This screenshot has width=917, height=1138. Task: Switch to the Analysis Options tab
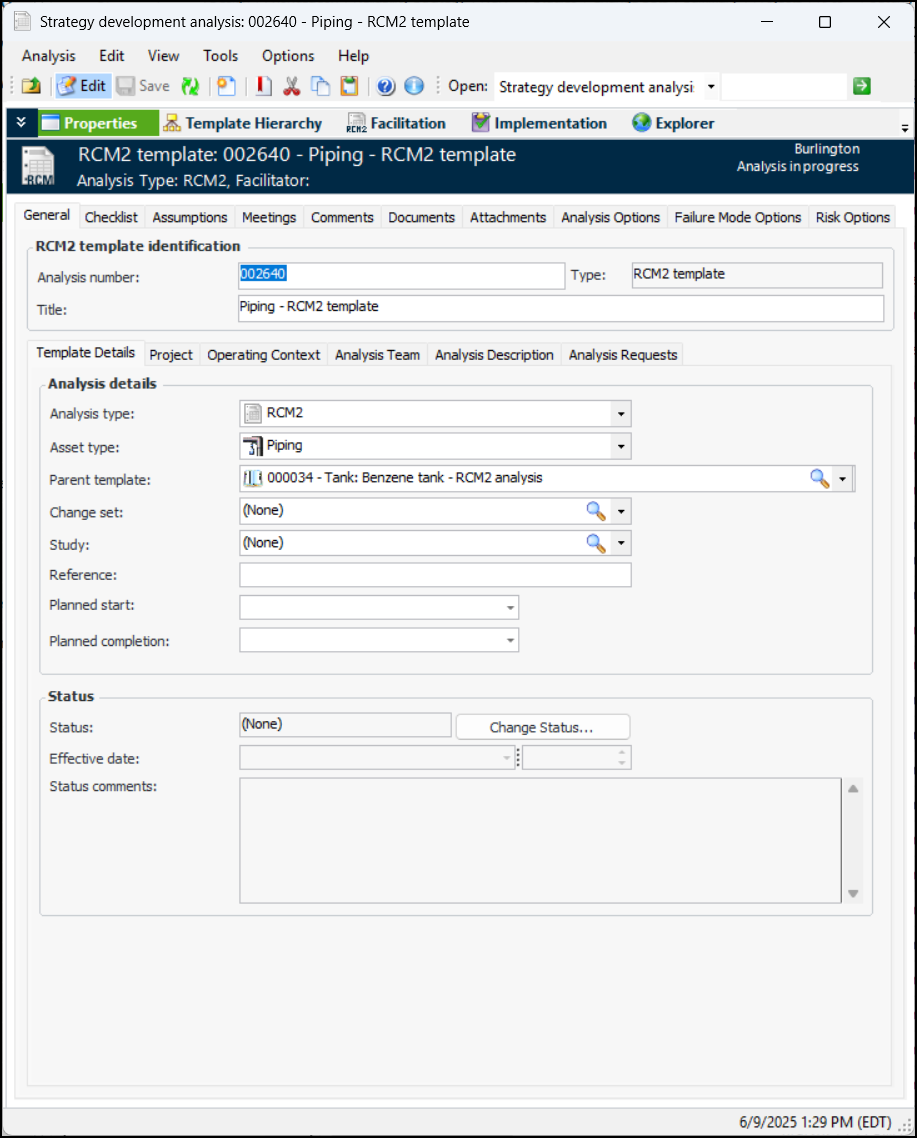(610, 218)
